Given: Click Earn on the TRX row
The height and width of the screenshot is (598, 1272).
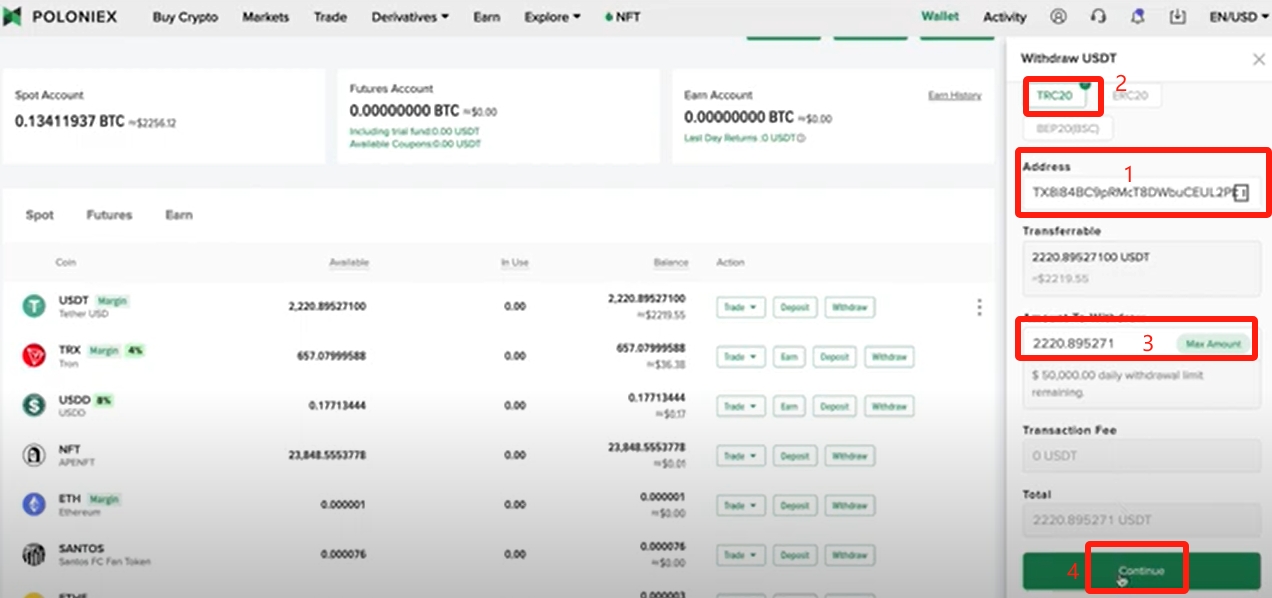Looking at the screenshot, I should 789,357.
